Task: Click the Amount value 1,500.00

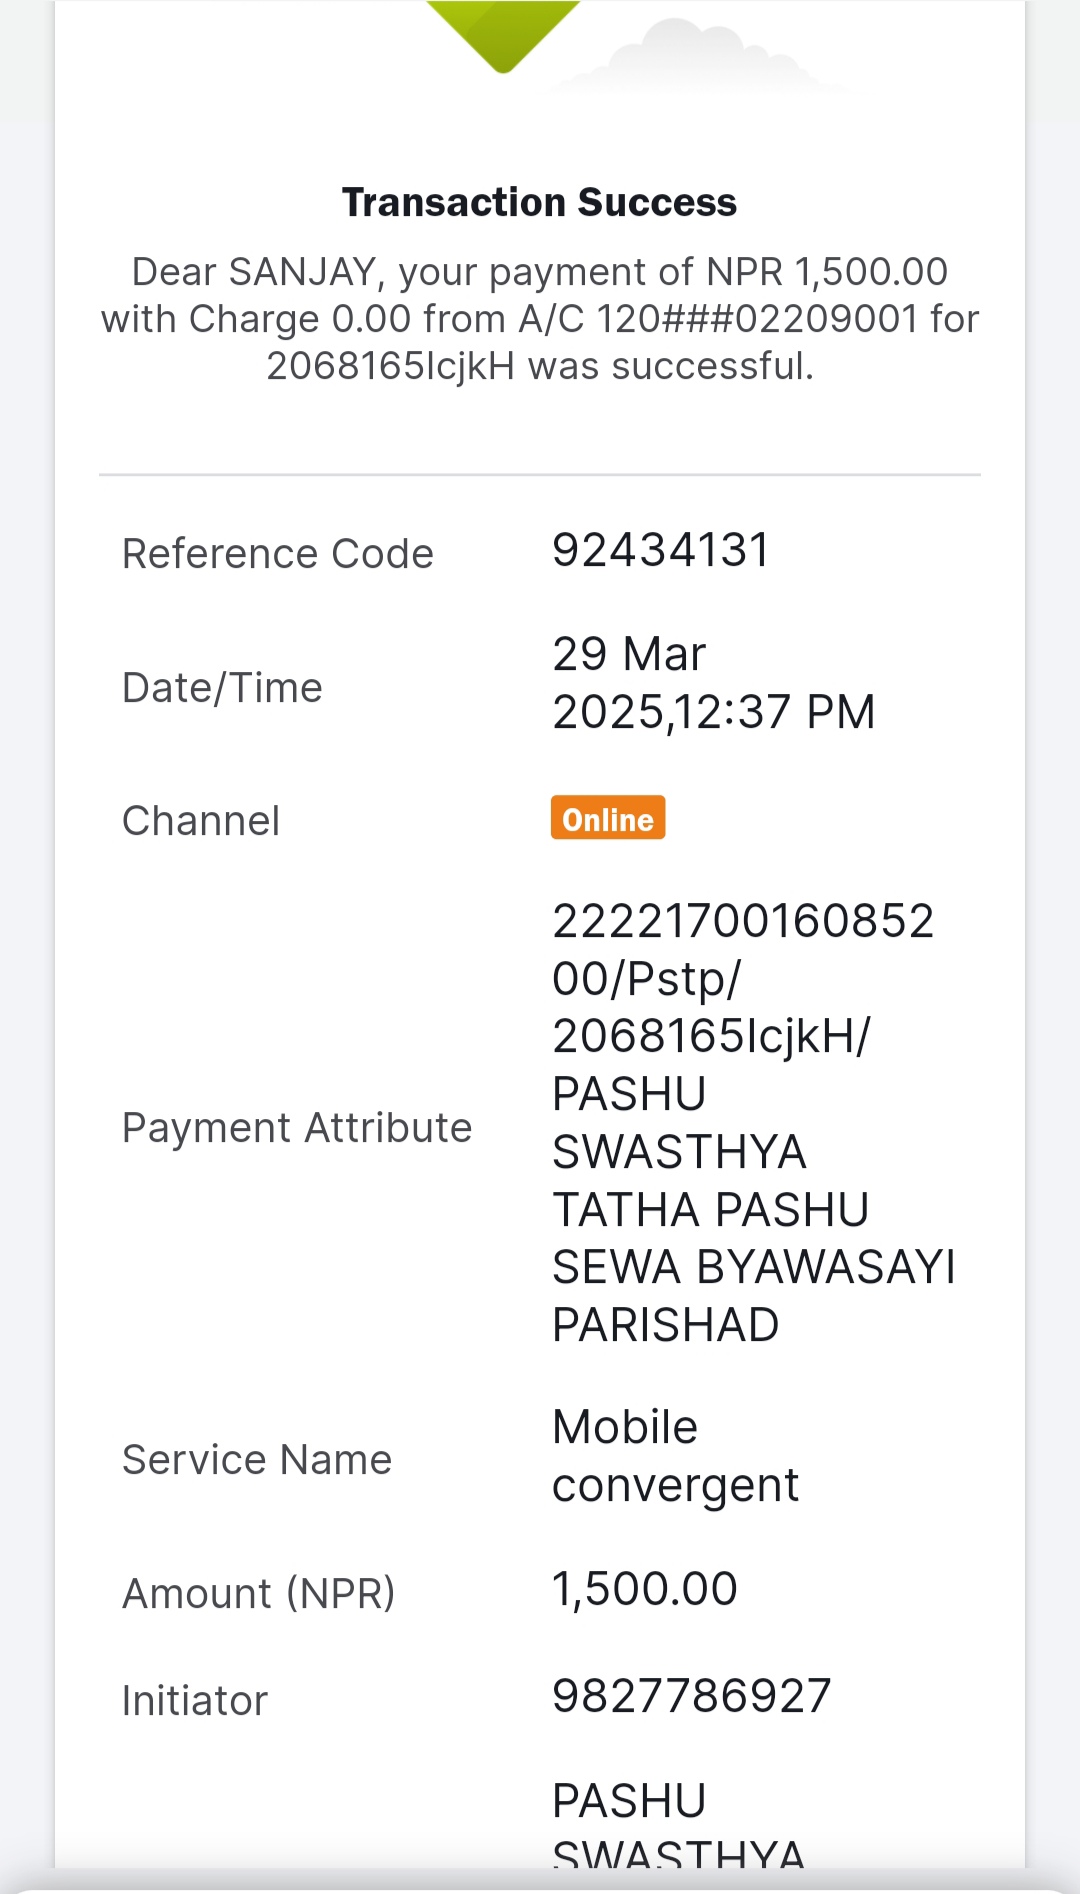Action: [645, 1589]
